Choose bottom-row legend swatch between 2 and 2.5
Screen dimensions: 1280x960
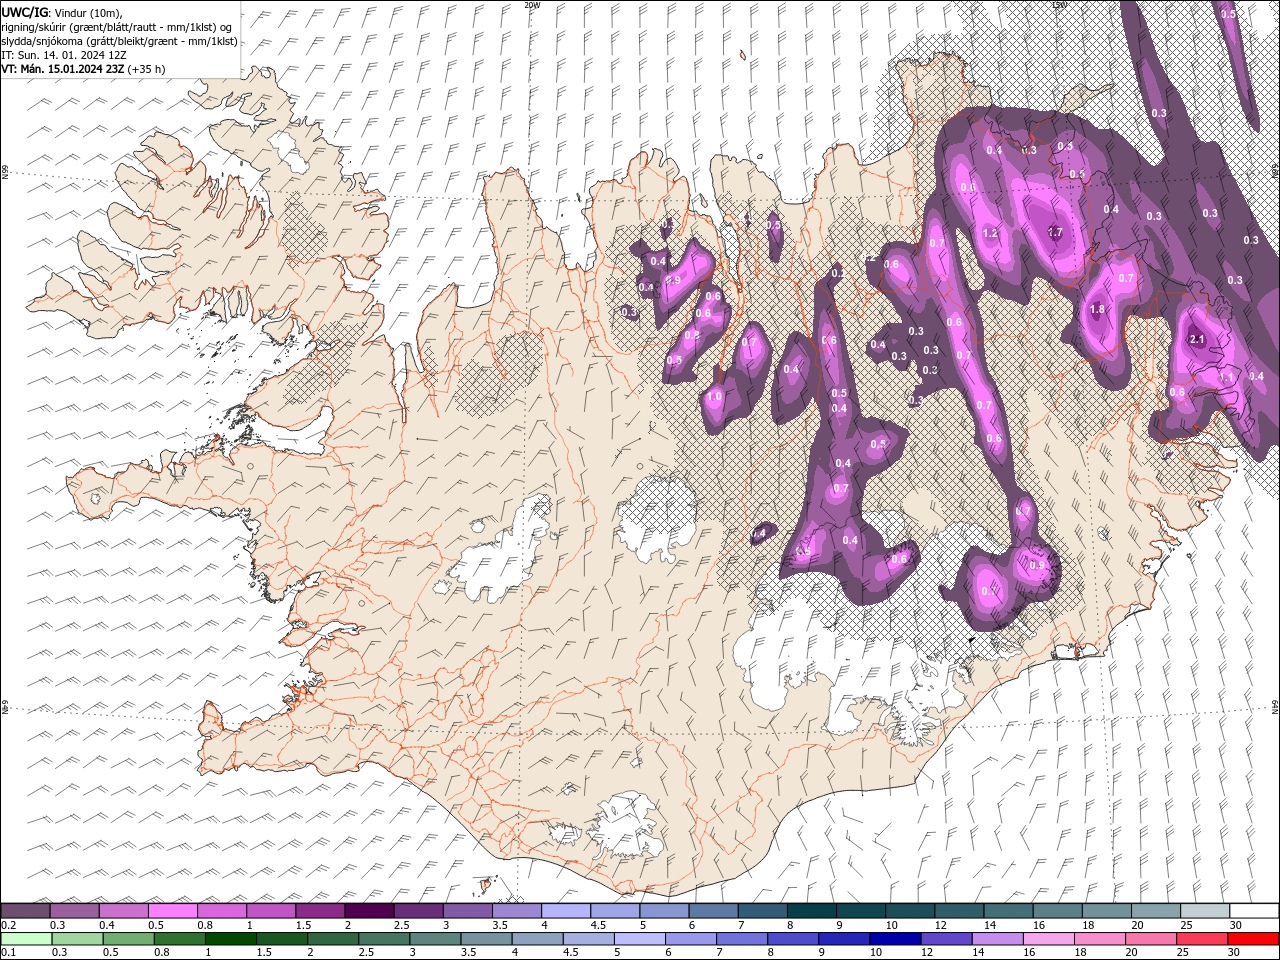(x=333, y=939)
